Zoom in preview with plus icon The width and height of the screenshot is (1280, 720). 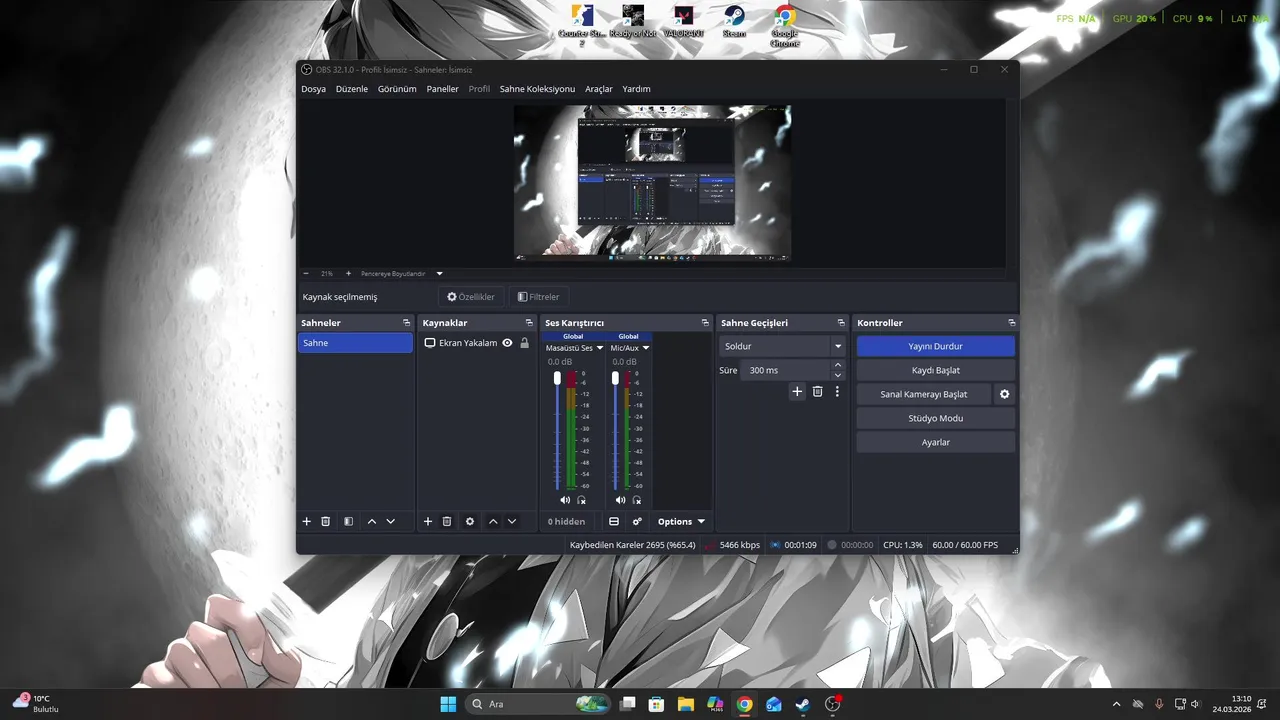[348, 273]
